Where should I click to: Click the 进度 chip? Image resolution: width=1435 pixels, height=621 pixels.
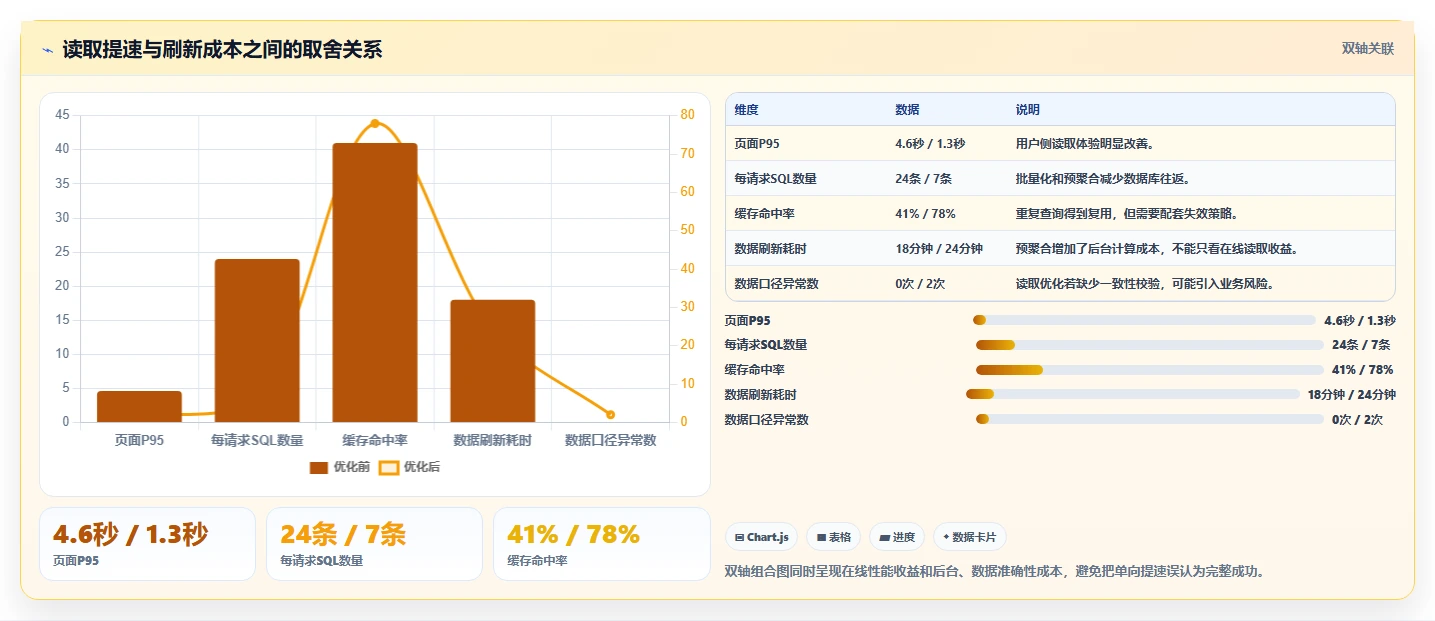click(x=897, y=537)
